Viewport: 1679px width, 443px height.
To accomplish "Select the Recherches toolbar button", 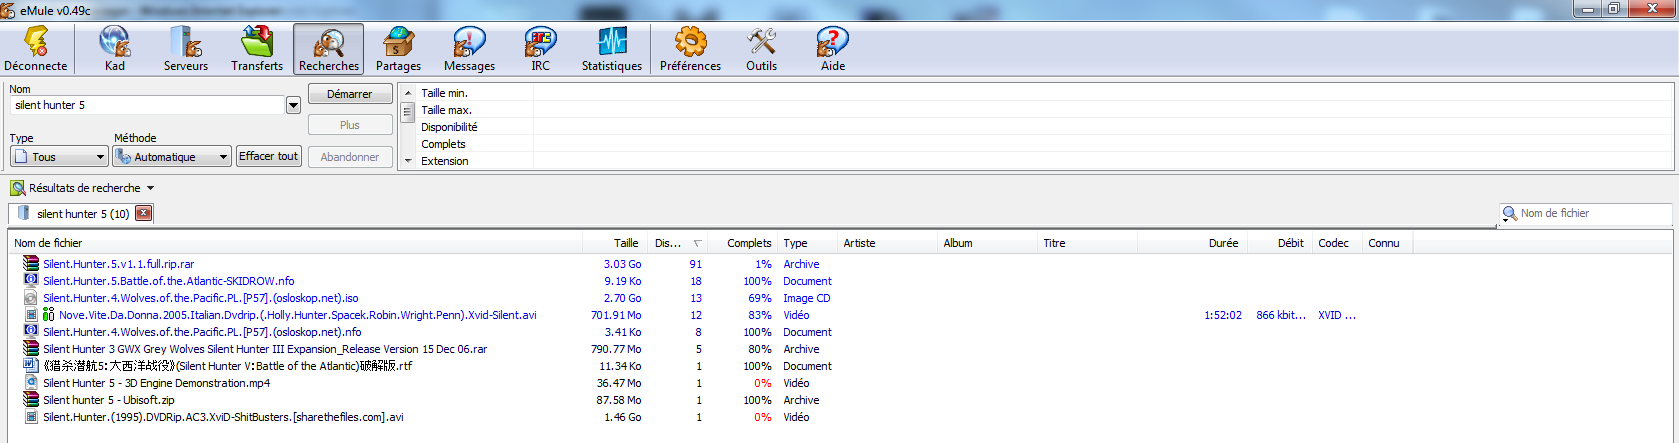I will (x=329, y=49).
